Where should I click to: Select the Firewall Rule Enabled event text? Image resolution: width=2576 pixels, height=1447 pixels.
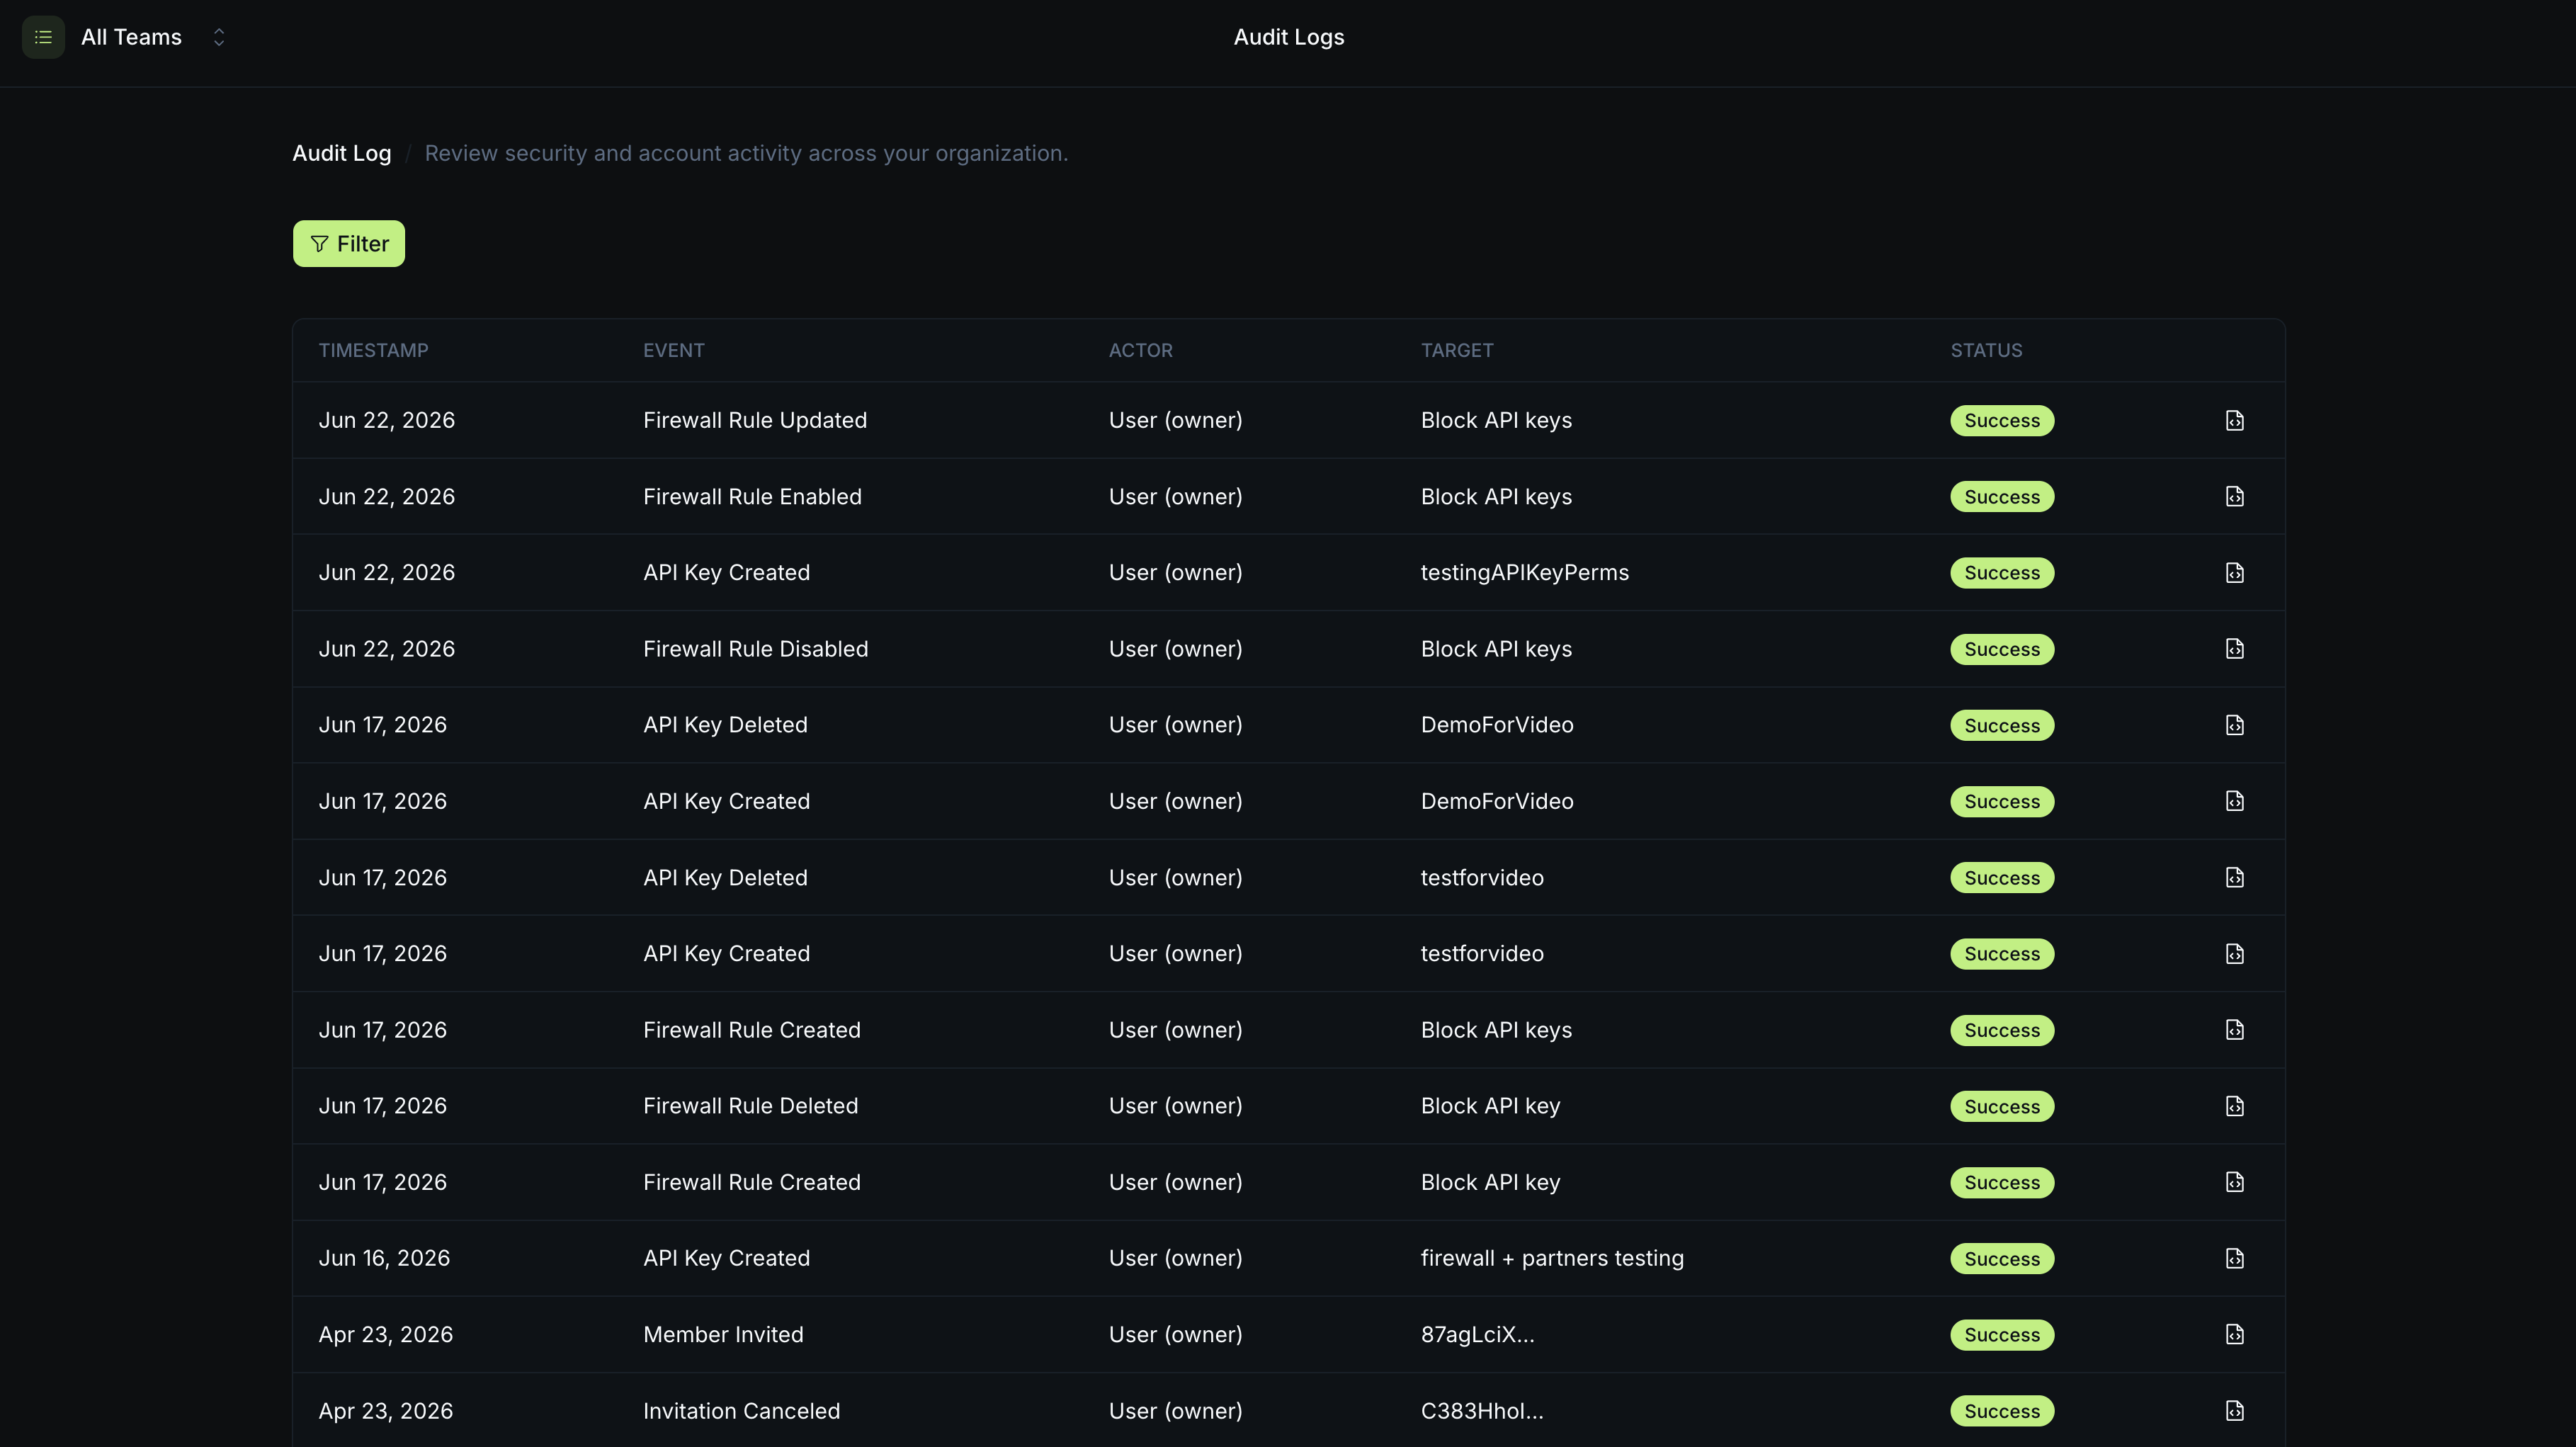tap(752, 497)
